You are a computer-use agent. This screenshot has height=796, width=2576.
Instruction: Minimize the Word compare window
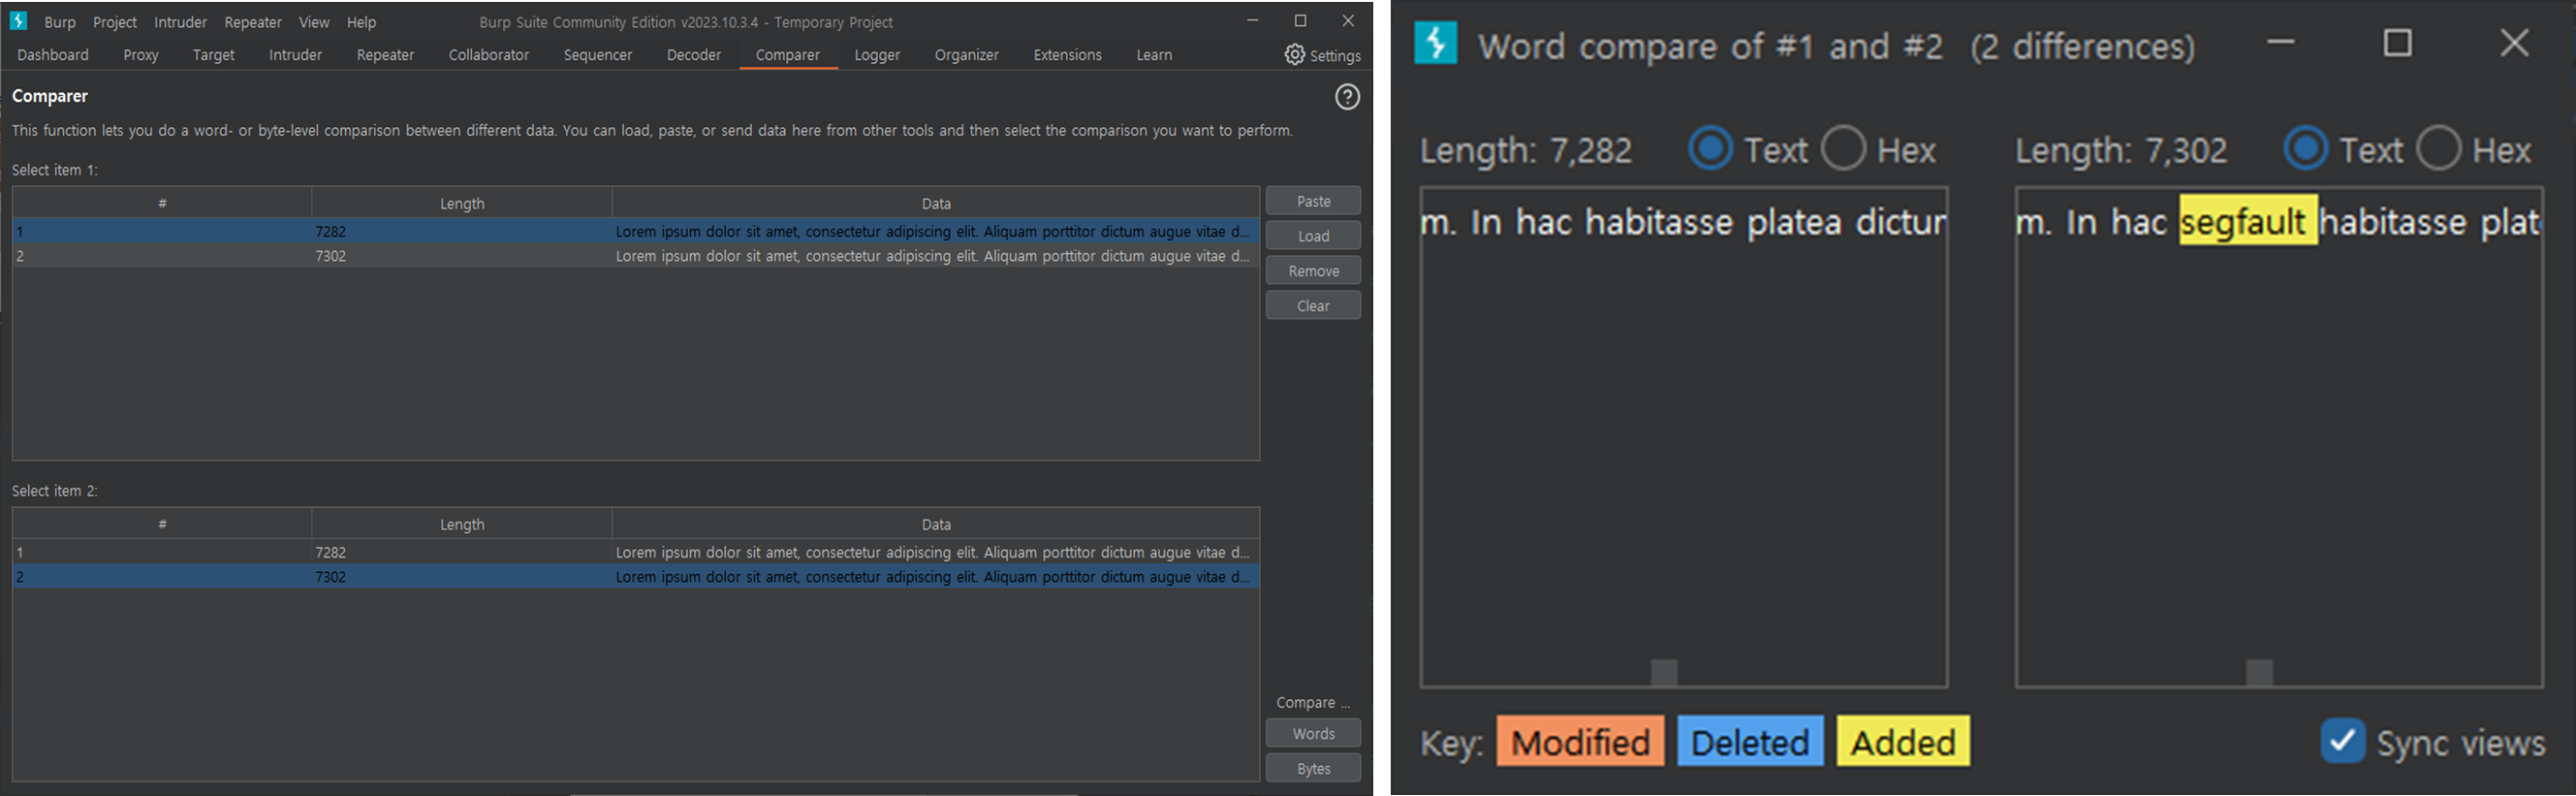[x=2281, y=43]
